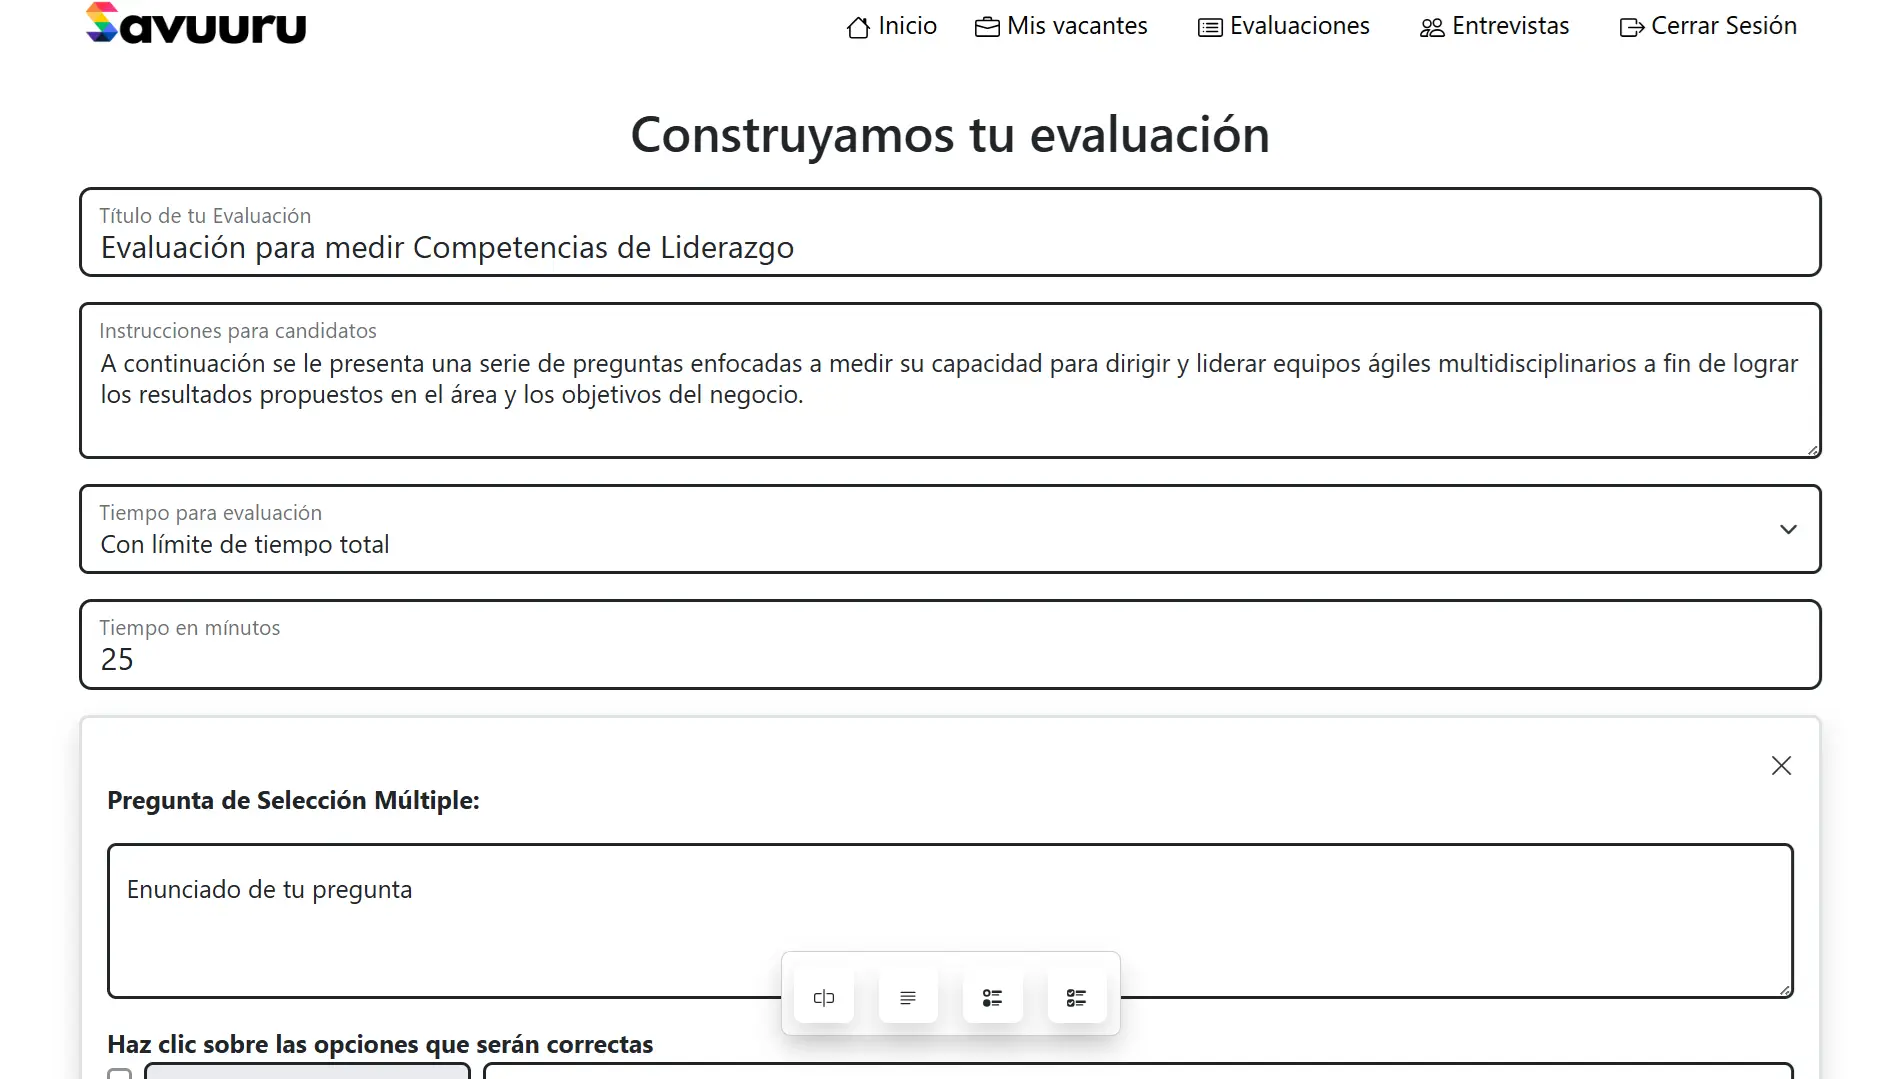1894x1079 pixels.
Task: Click the home icon beside Inicio
Action: [x=857, y=27]
